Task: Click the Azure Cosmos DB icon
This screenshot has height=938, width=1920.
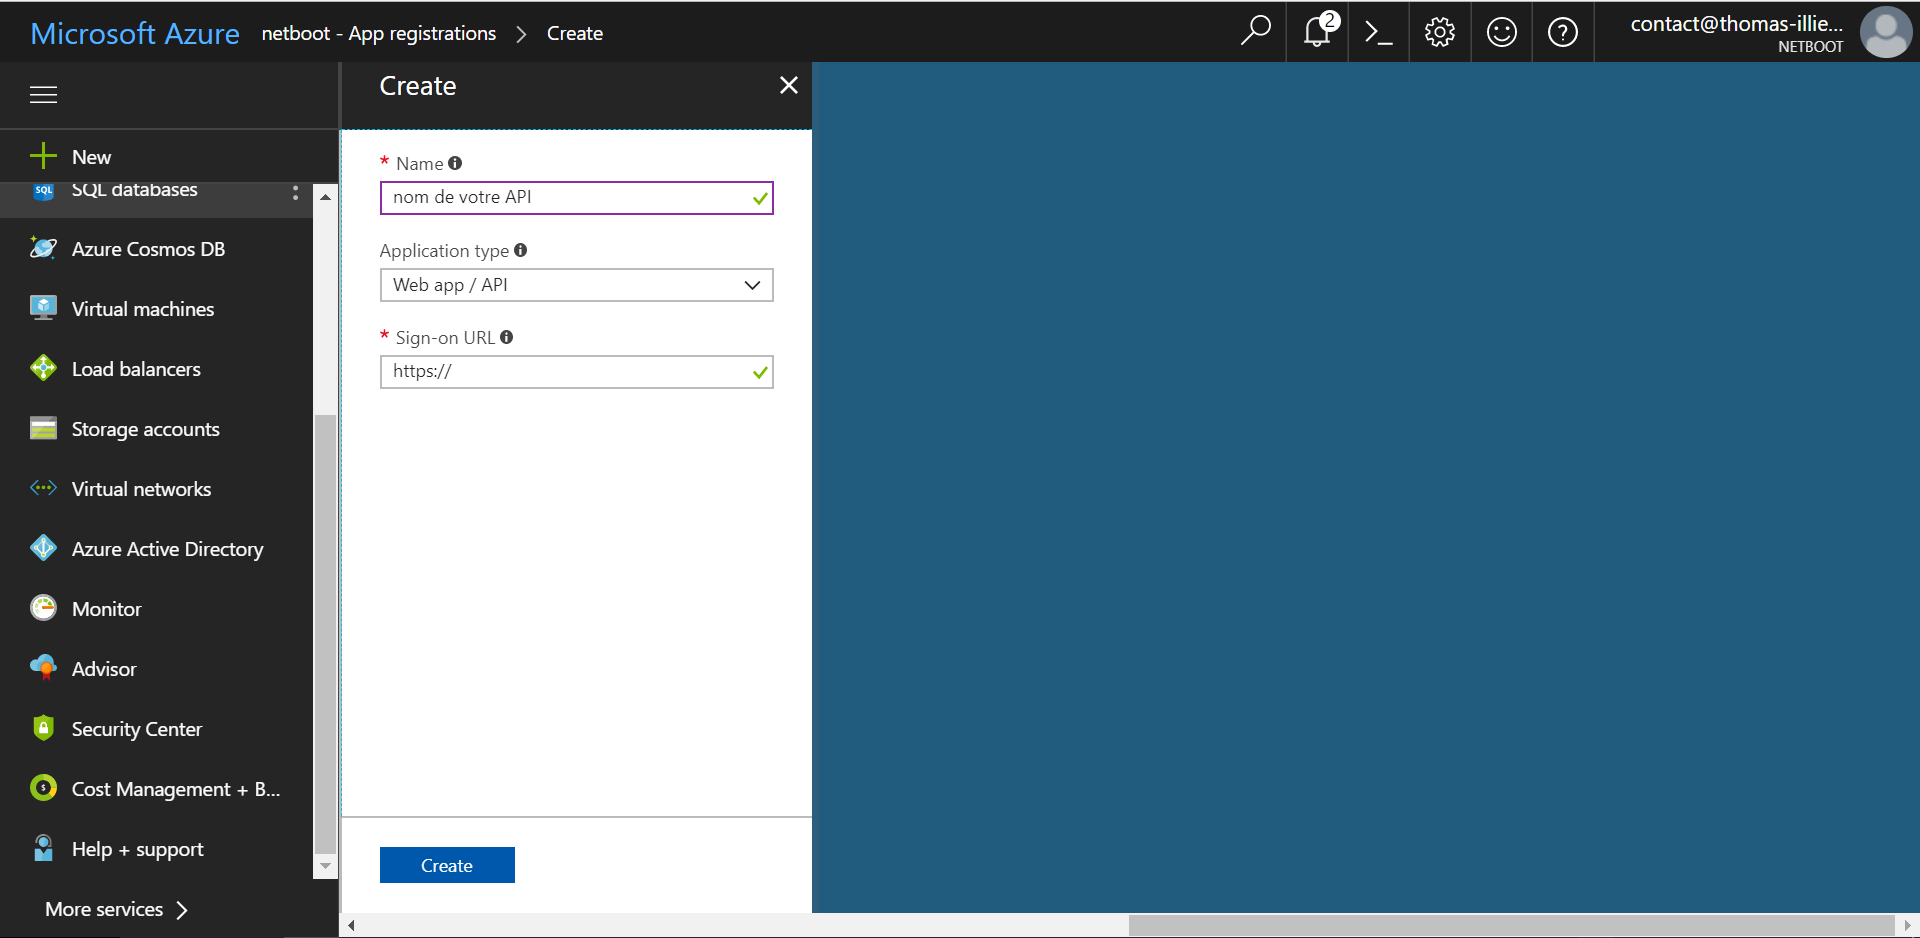Action: 43,248
